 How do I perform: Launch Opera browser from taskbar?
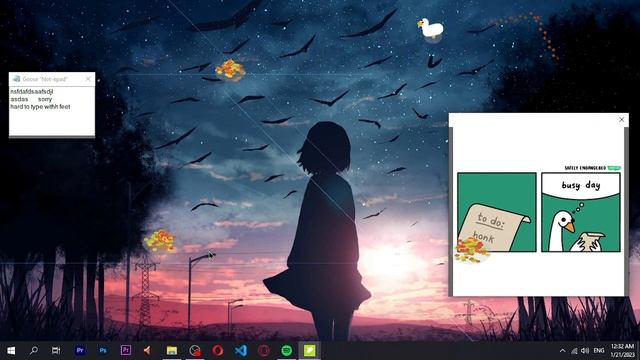tap(218, 350)
